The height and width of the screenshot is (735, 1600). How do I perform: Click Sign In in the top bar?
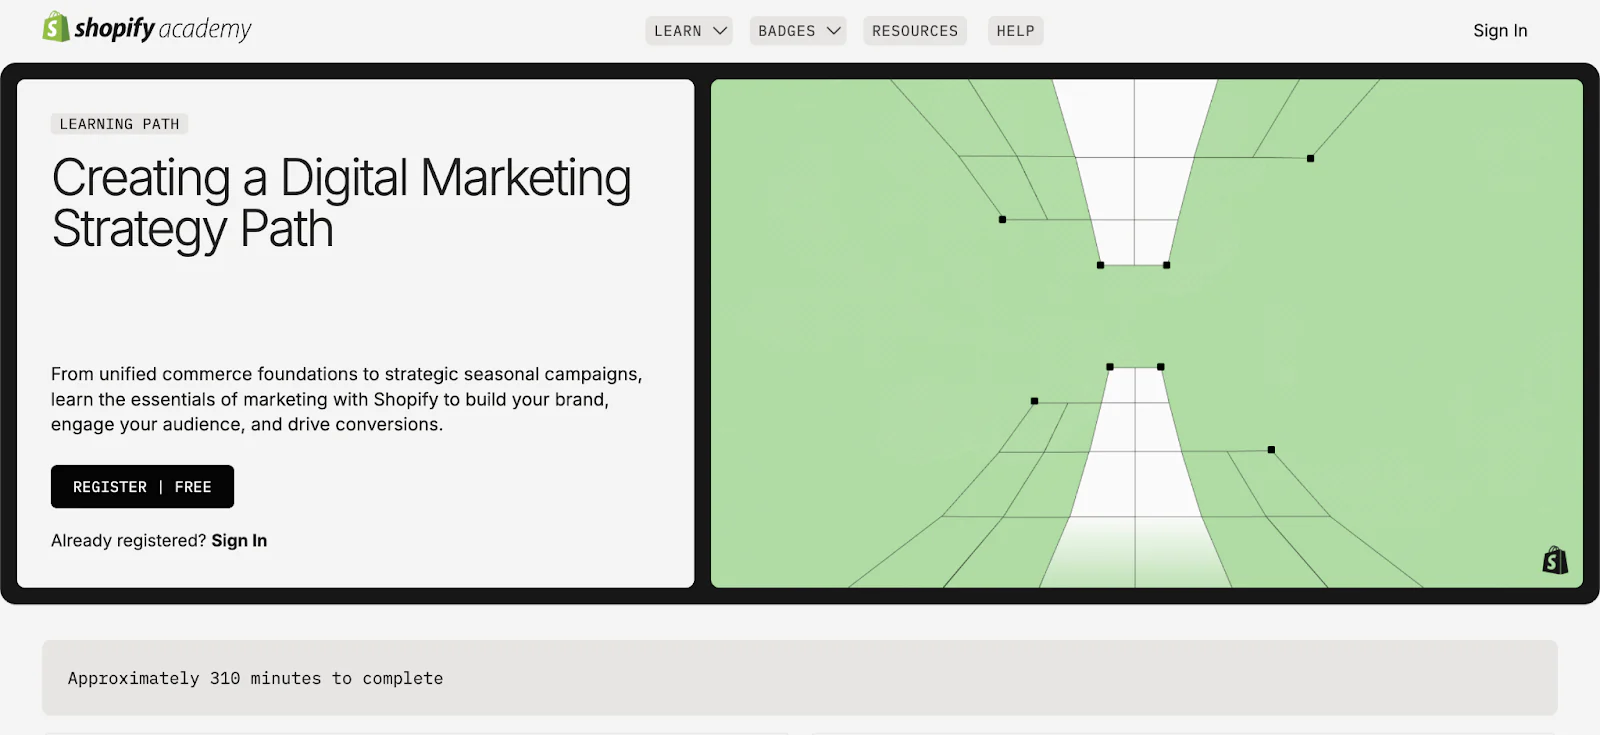coord(1500,31)
